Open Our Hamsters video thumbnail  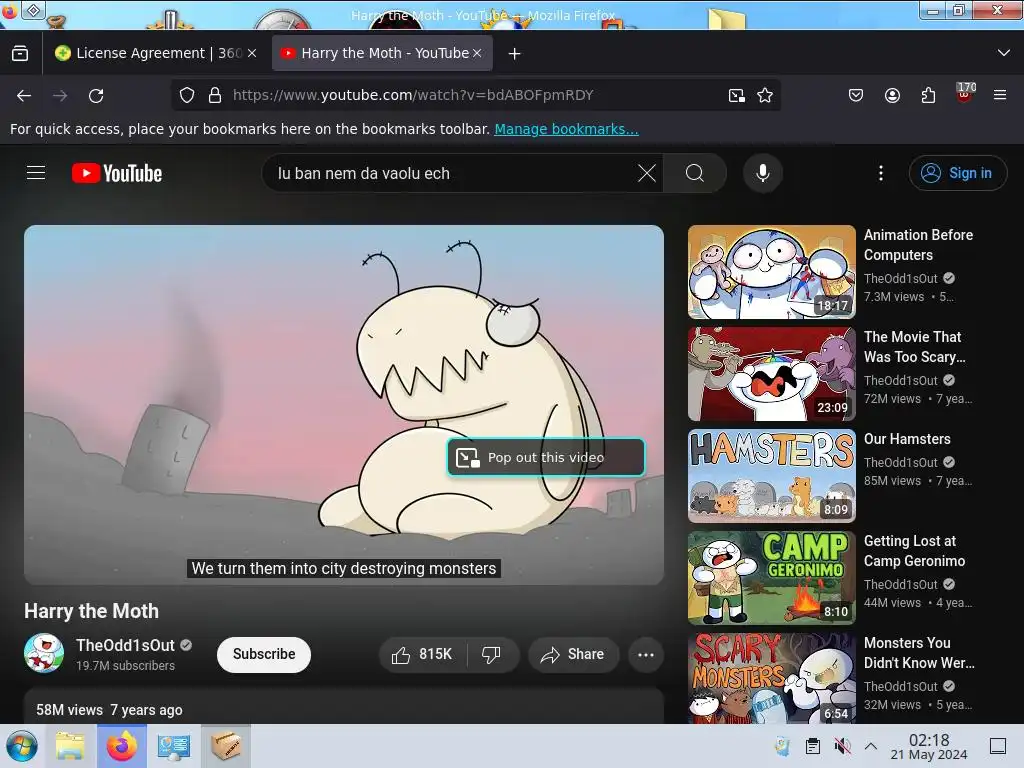pyautogui.click(x=771, y=476)
